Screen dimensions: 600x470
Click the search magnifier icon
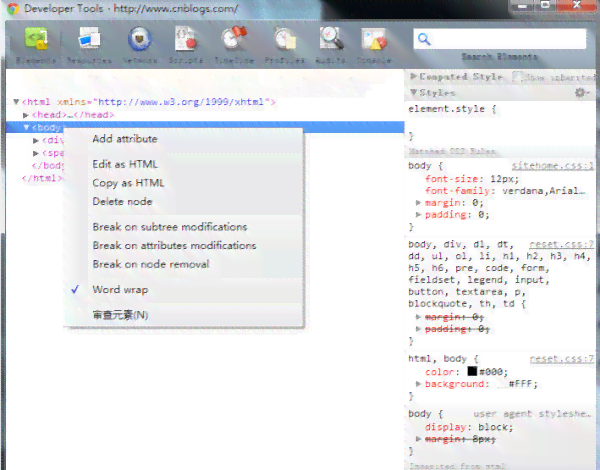tap(424, 39)
